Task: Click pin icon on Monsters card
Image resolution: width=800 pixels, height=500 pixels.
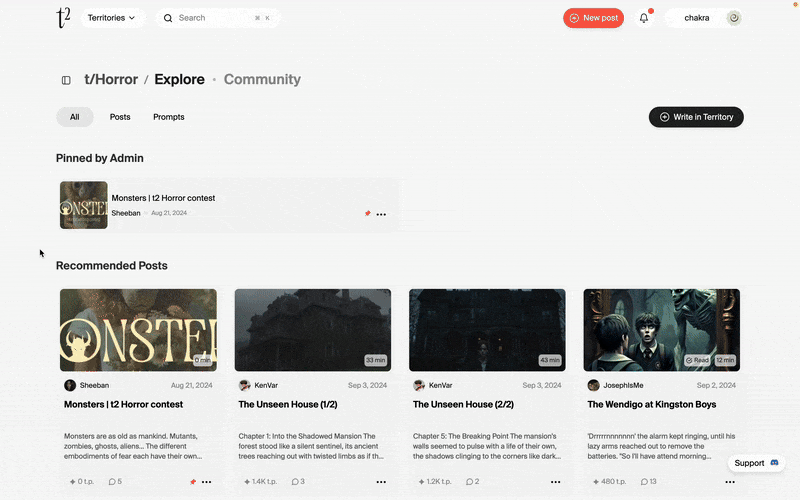Action: click(x=193, y=482)
